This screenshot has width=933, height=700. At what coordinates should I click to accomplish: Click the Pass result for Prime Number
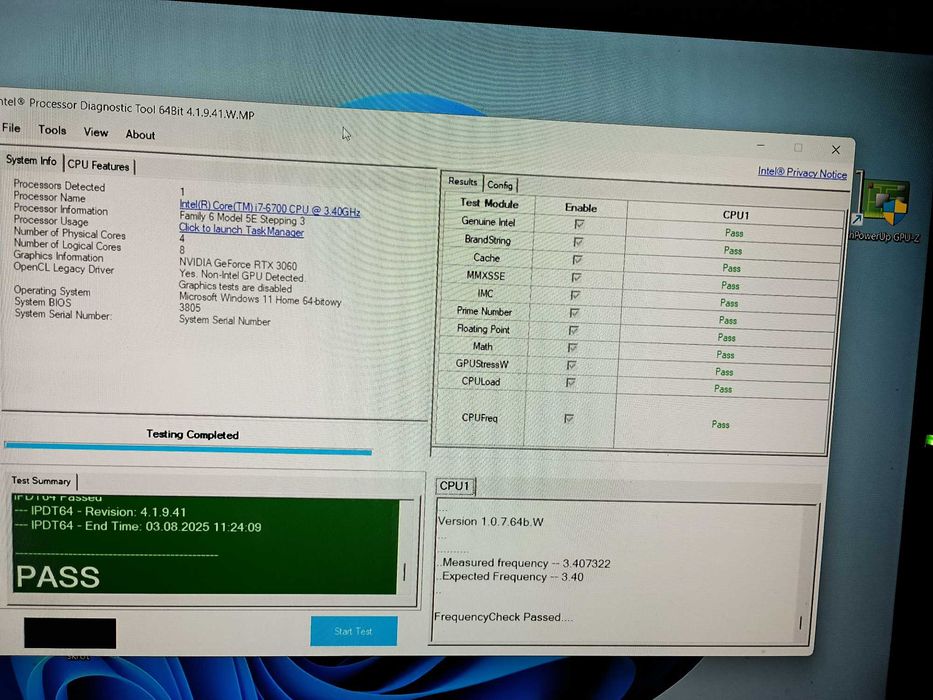click(x=728, y=320)
